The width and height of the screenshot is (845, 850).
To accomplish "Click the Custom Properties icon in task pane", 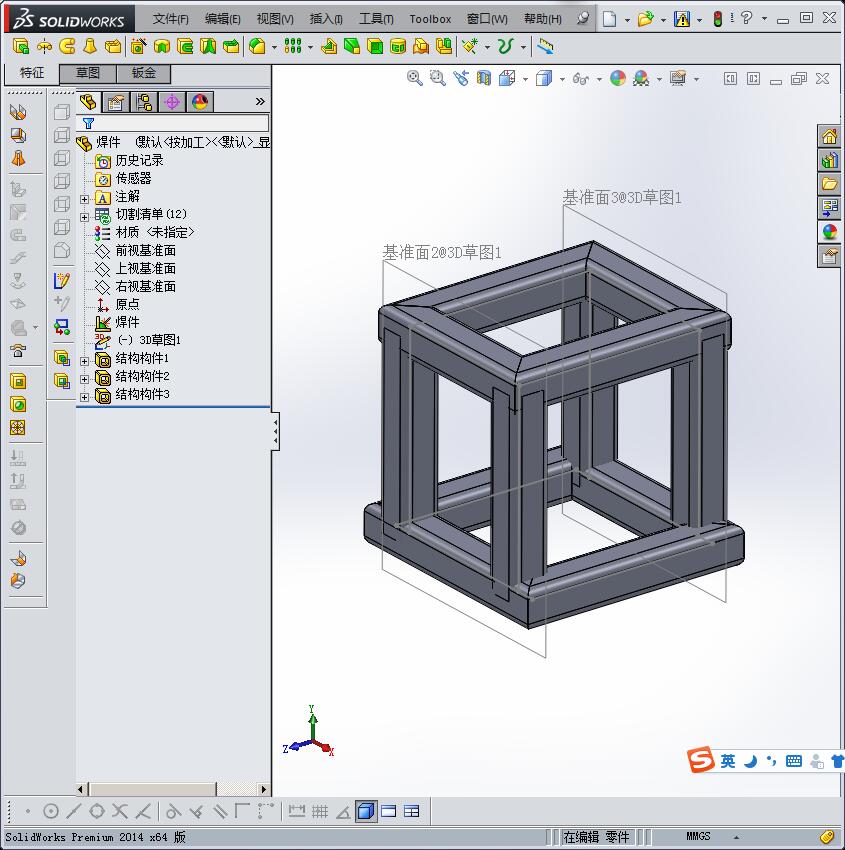I will [x=829, y=256].
